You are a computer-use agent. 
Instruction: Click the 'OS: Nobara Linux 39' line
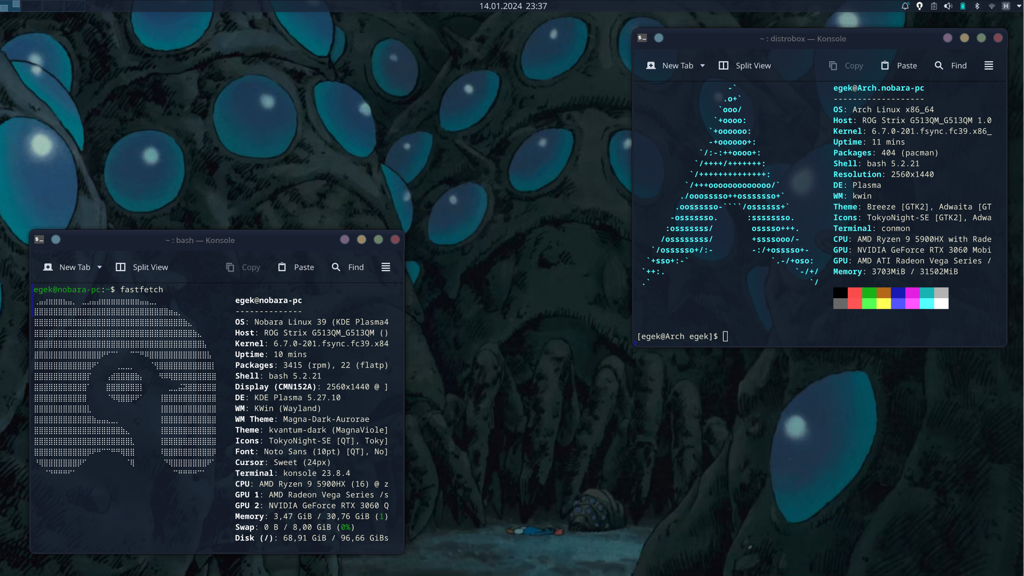click(312, 322)
